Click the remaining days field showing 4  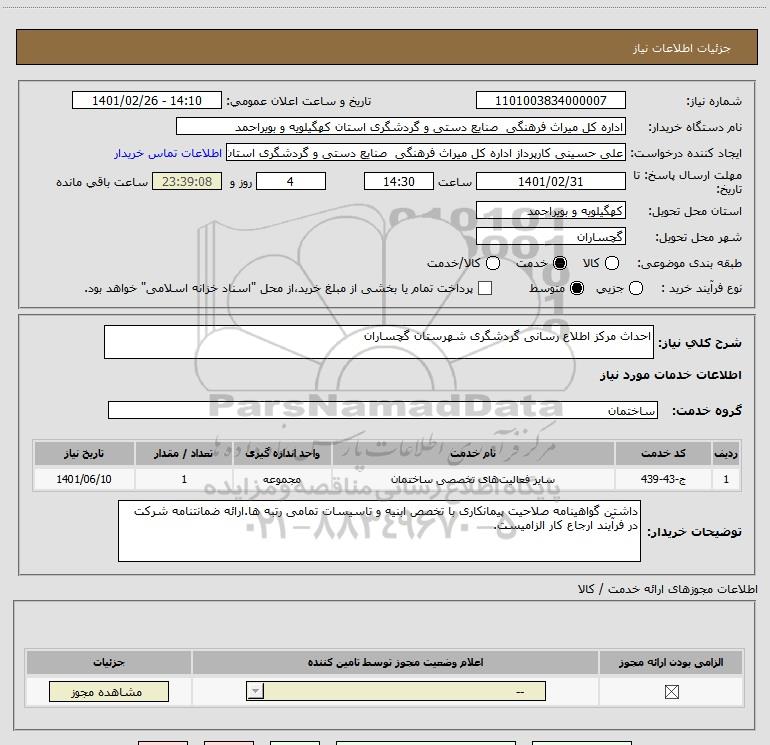291,181
